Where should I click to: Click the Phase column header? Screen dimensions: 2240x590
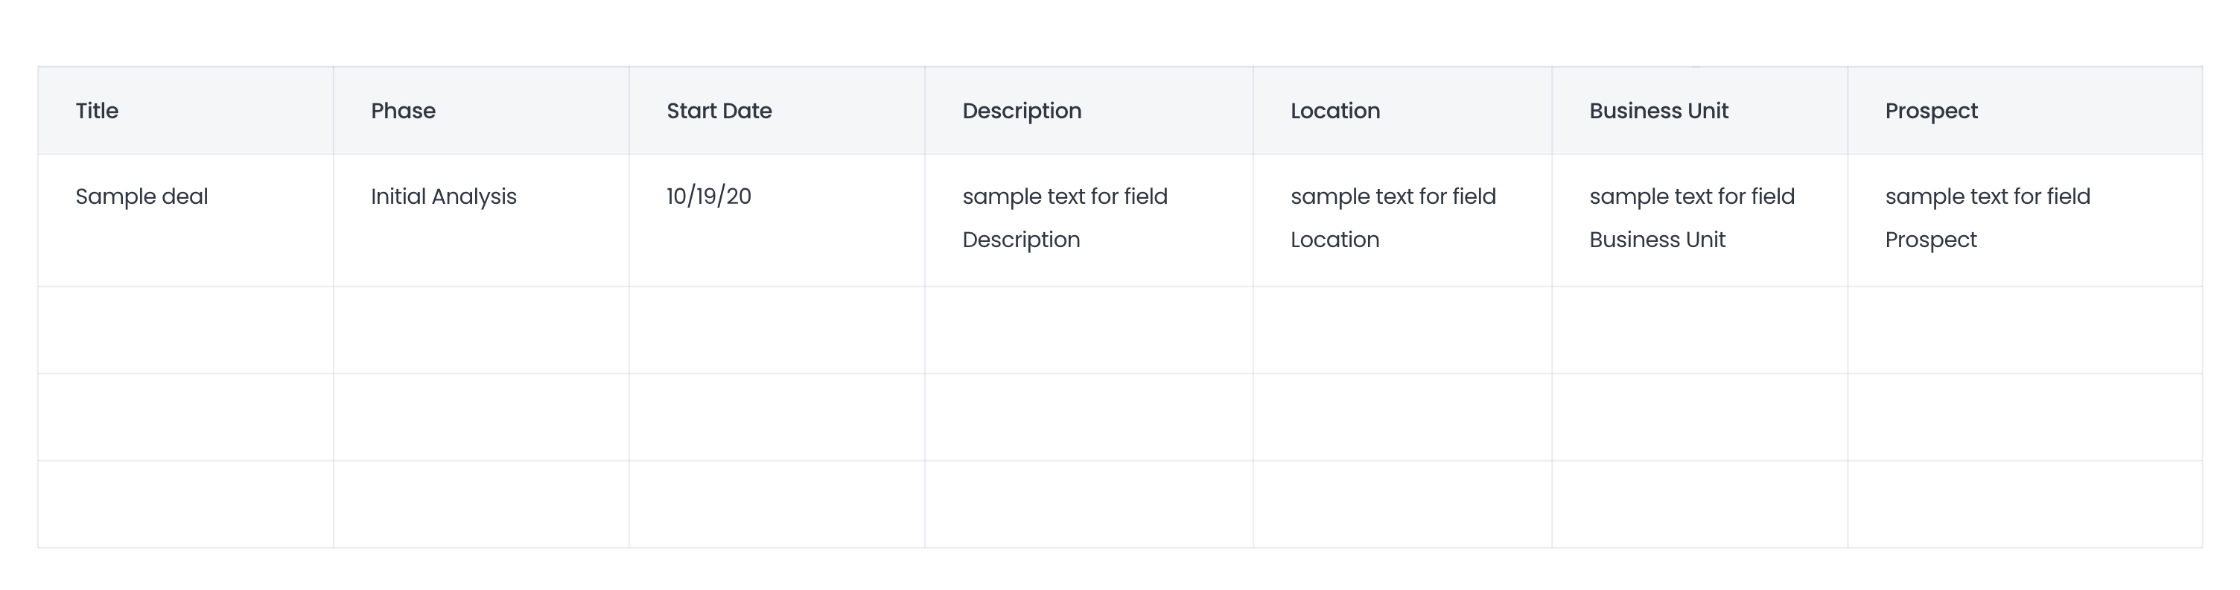coord(403,111)
